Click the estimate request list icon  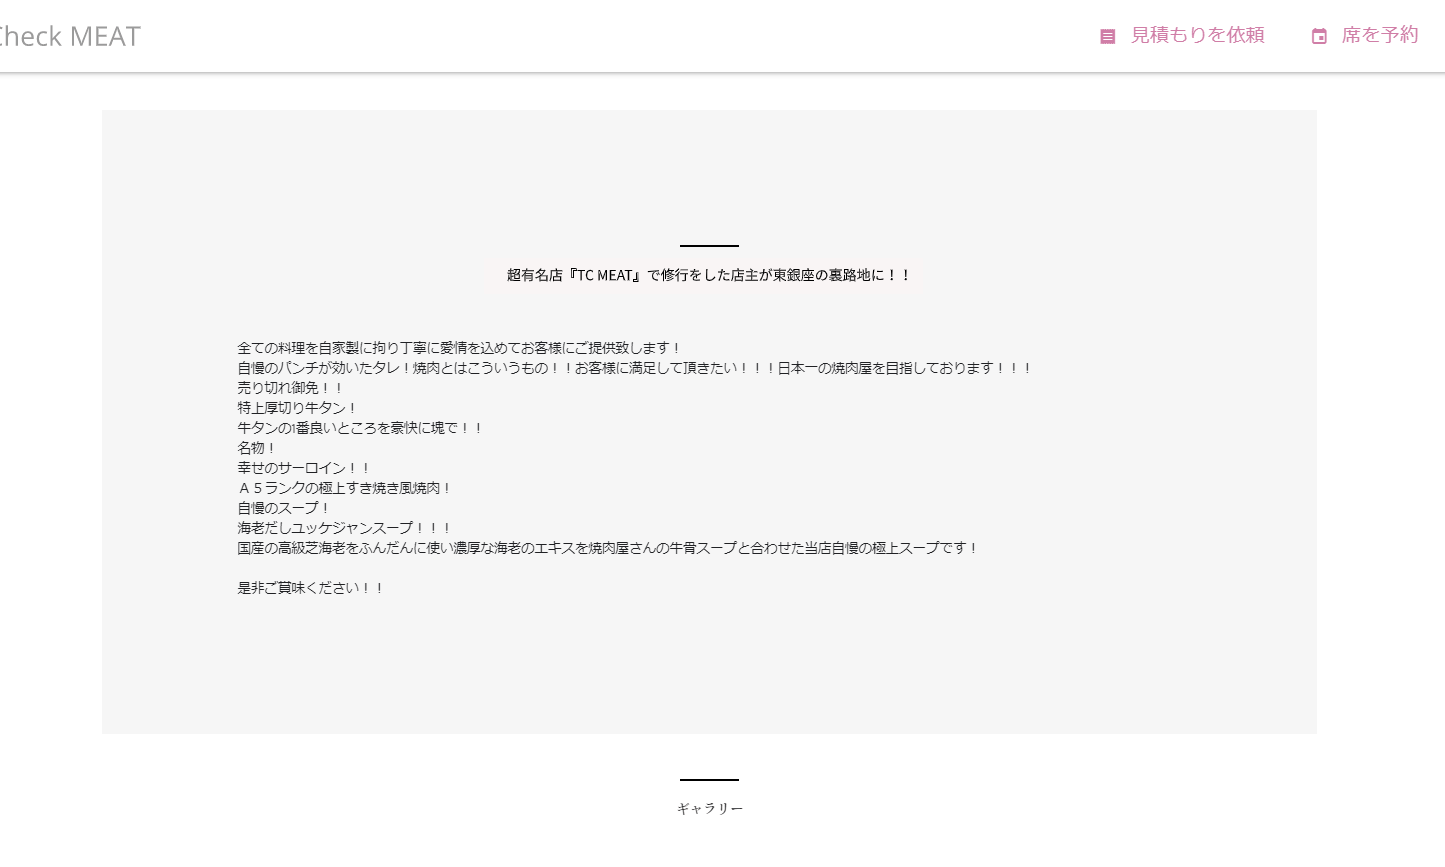click(1107, 36)
